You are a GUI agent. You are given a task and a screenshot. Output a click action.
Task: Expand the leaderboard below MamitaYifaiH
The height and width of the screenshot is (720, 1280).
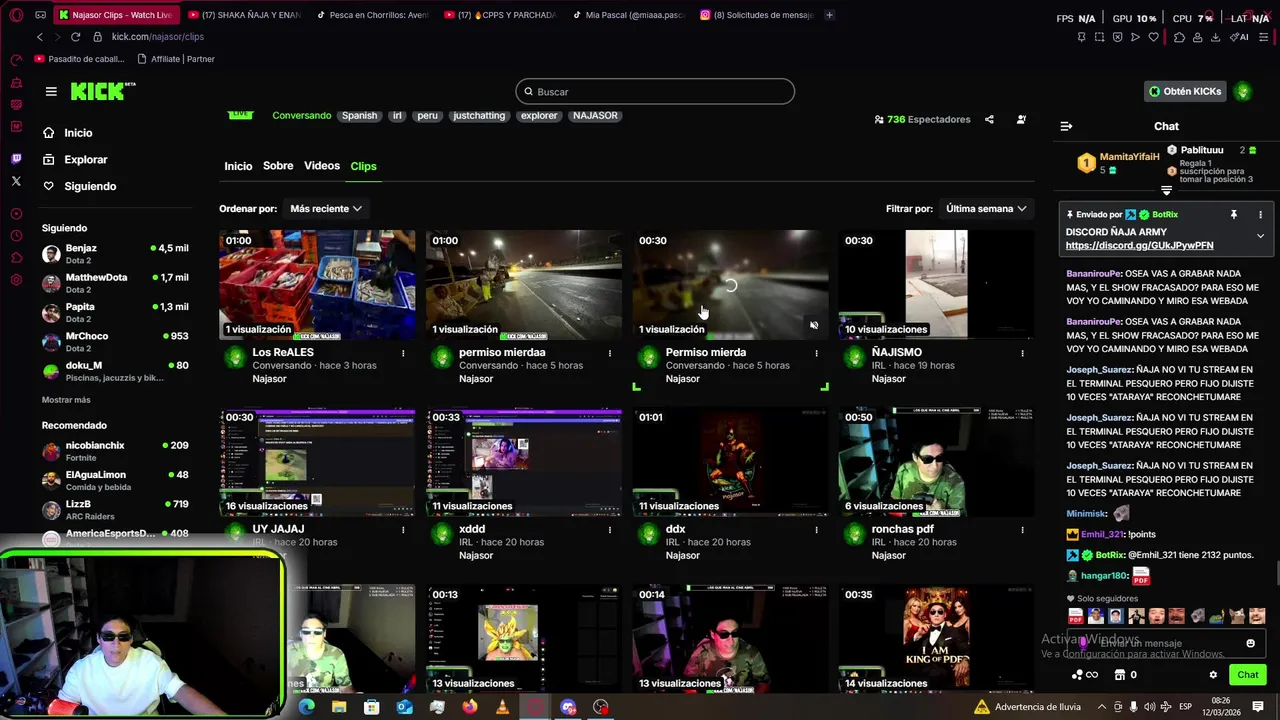pyautogui.click(x=1166, y=190)
